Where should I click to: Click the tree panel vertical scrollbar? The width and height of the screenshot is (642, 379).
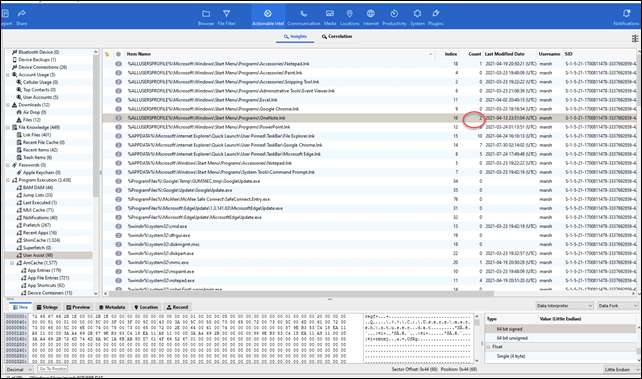click(96, 172)
